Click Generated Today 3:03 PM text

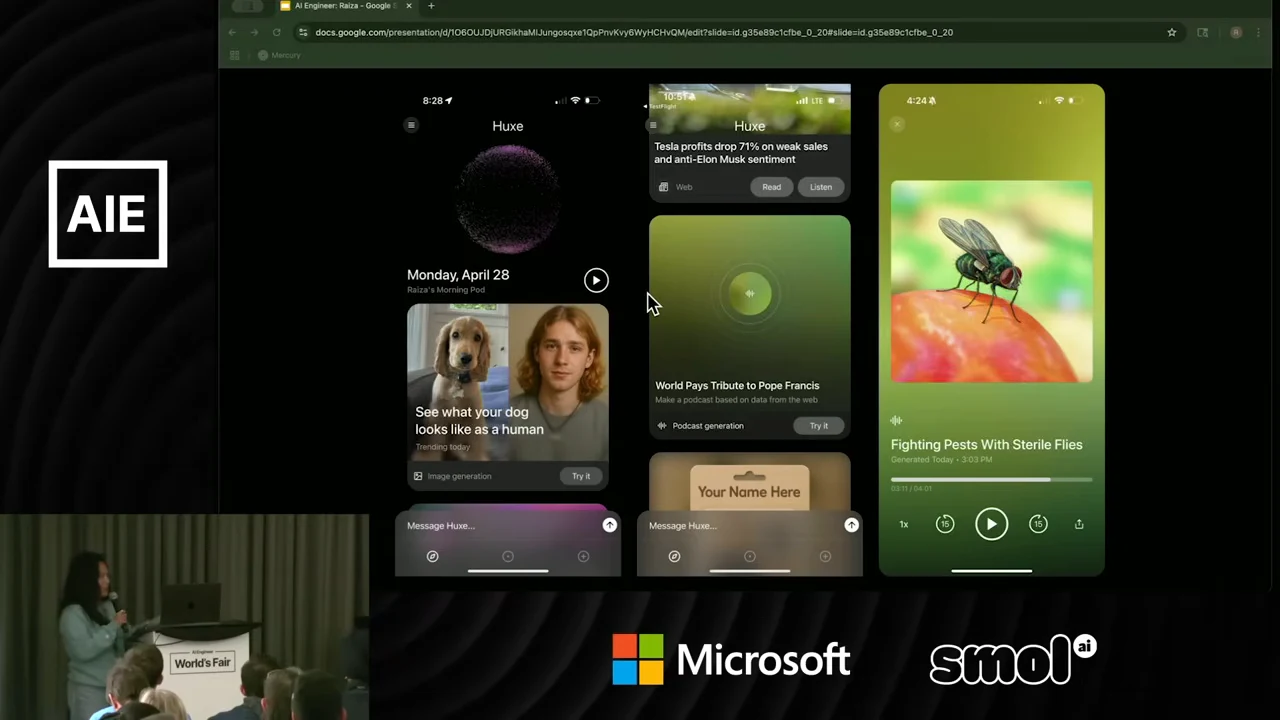point(941,460)
